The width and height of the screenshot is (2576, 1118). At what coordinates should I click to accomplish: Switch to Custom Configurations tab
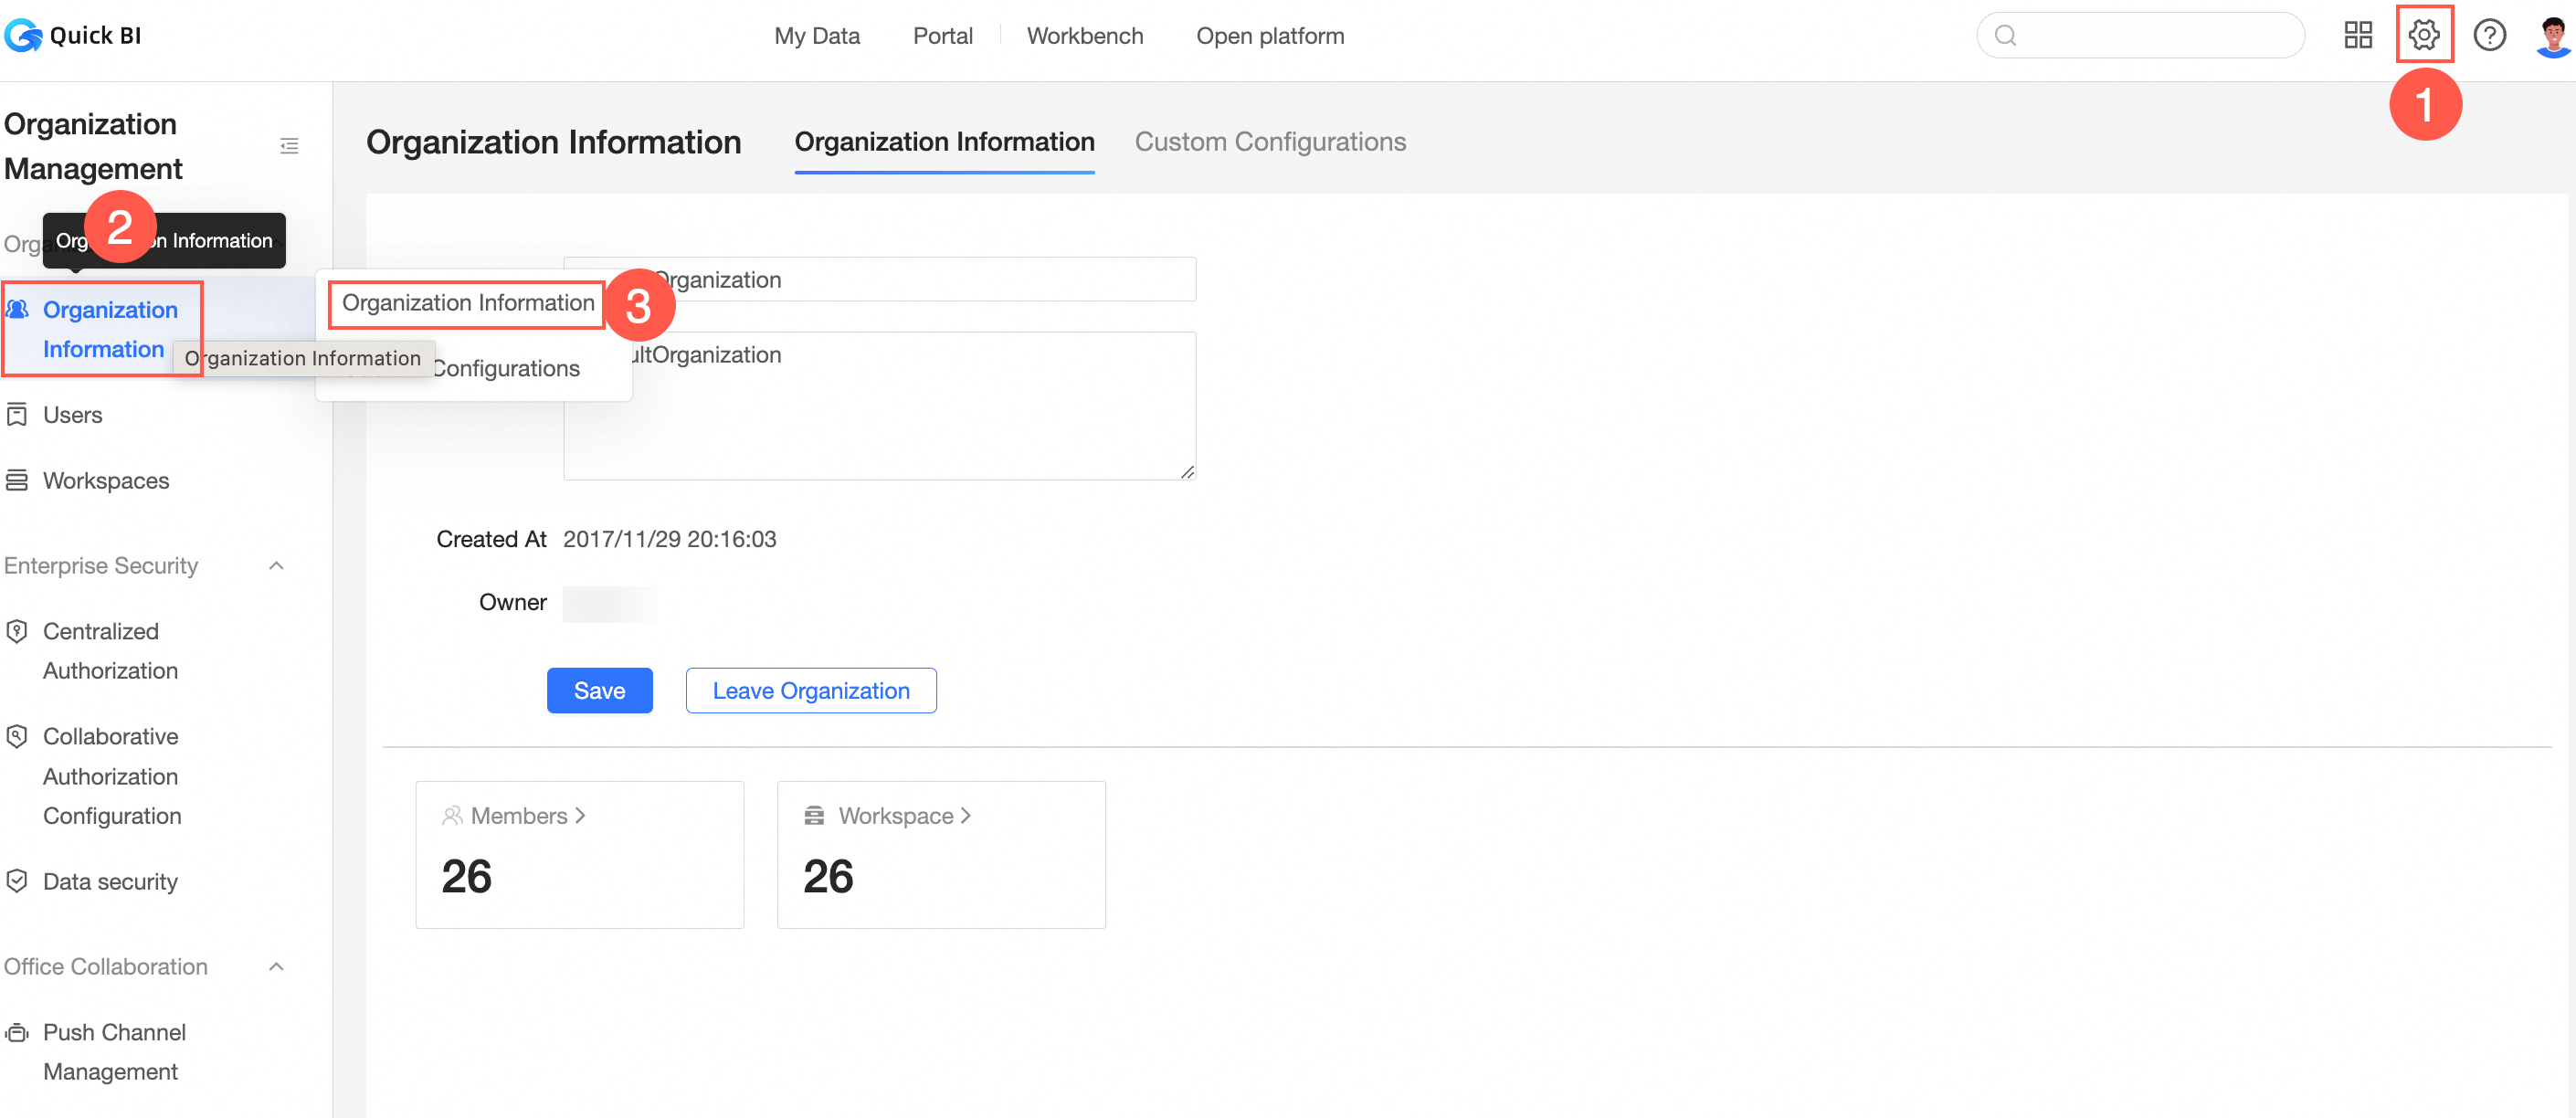[1269, 142]
